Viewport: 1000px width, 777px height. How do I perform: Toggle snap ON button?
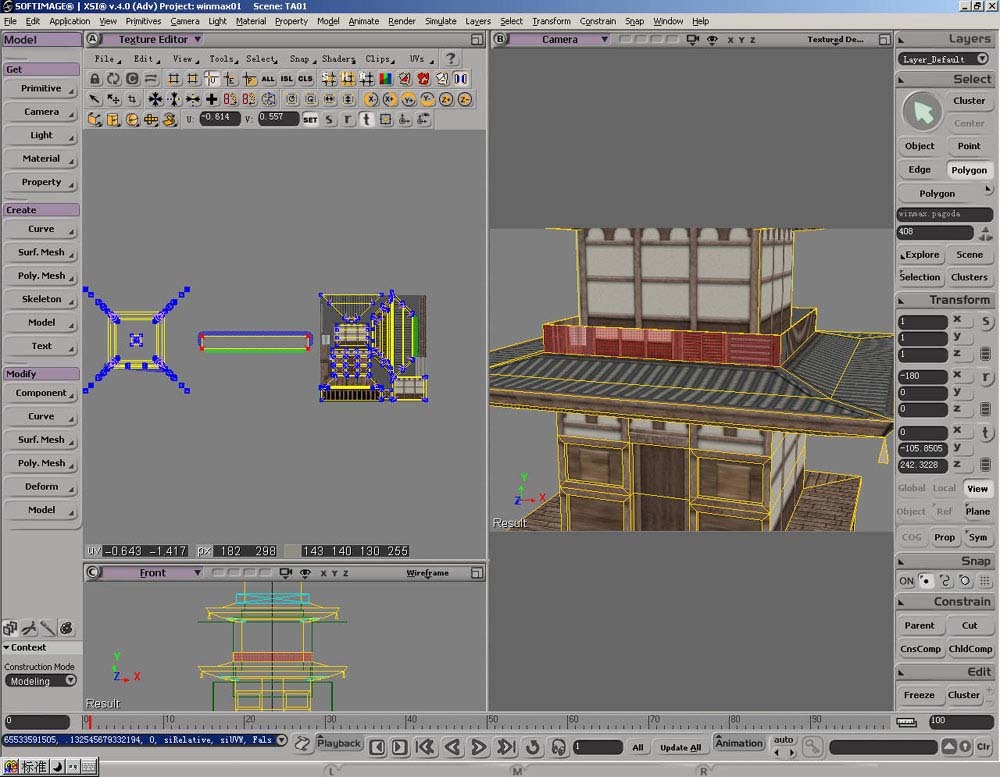coord(906,581)
